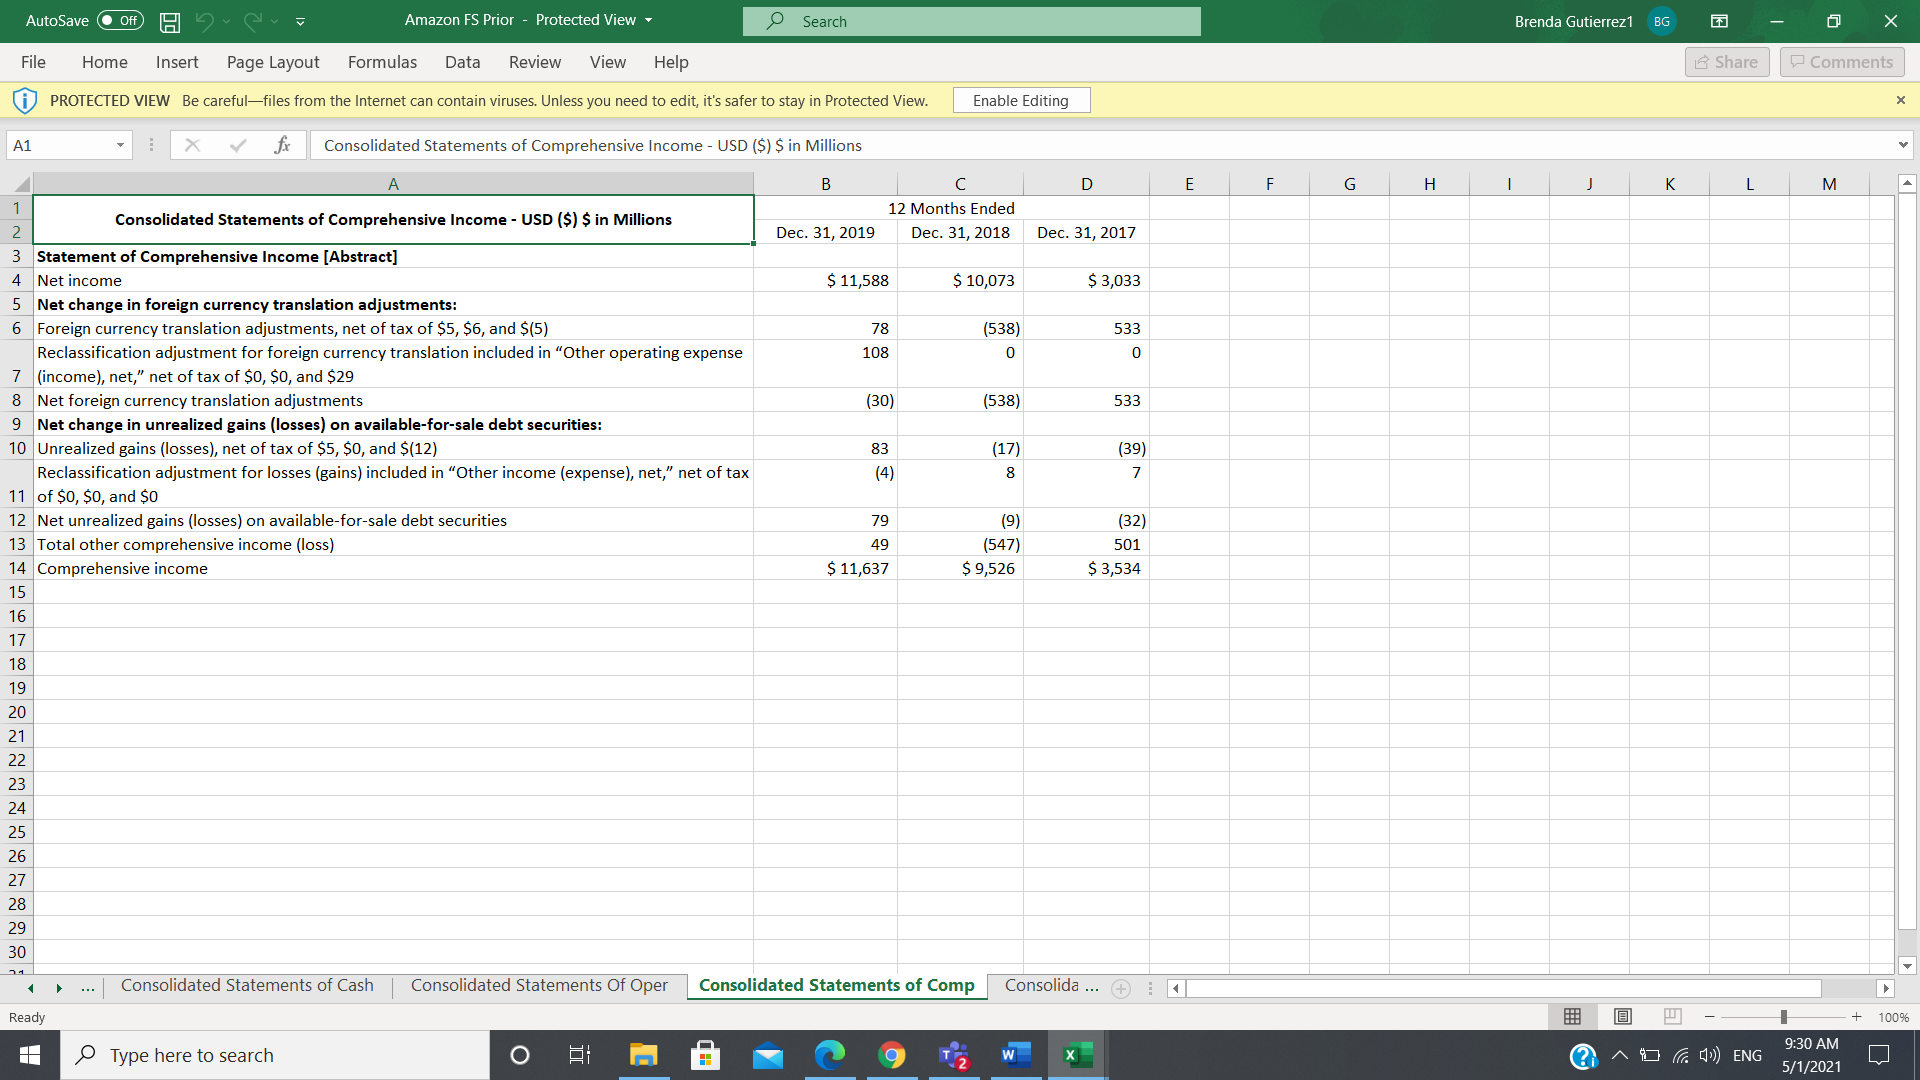1920x1080 pixels.
Task: Dismiss the Protected View warning bar
Action: (x=1901, y=100)
